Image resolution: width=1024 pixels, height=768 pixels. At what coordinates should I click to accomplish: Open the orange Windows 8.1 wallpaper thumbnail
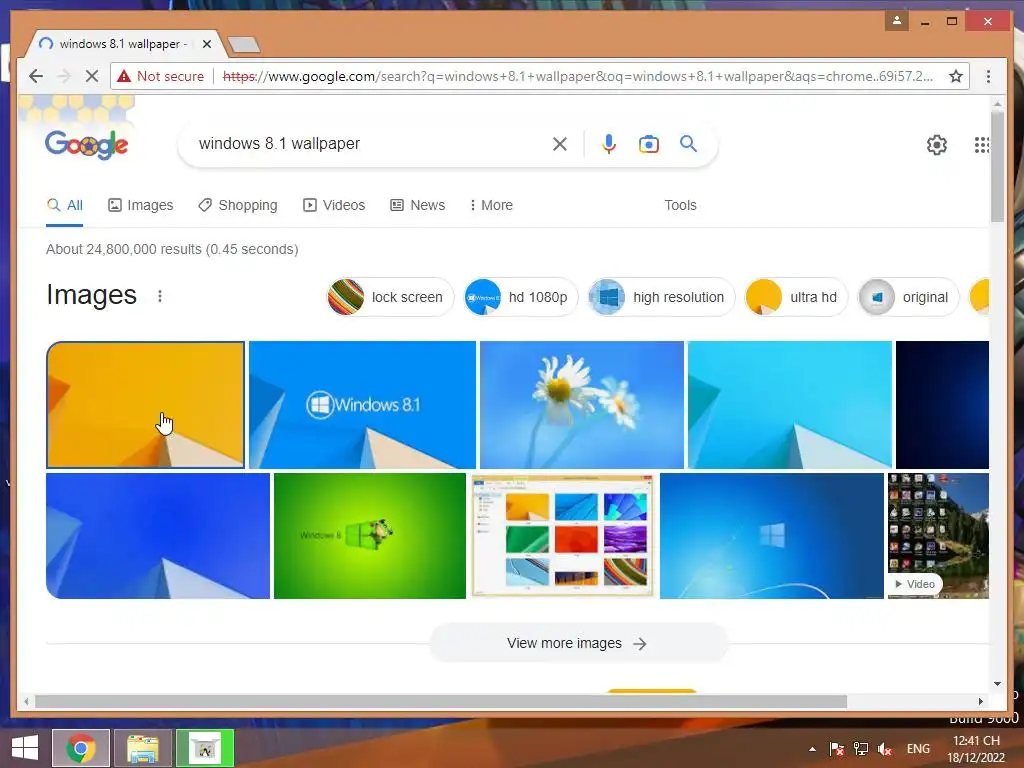(146, 405)
